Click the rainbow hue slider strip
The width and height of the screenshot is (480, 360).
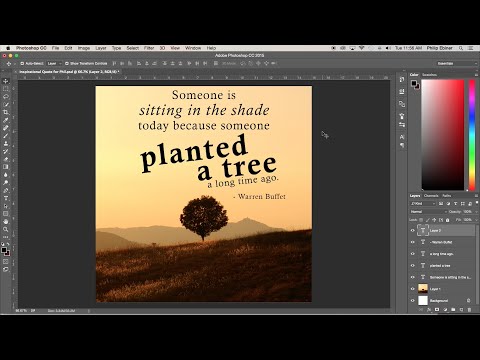472,135
